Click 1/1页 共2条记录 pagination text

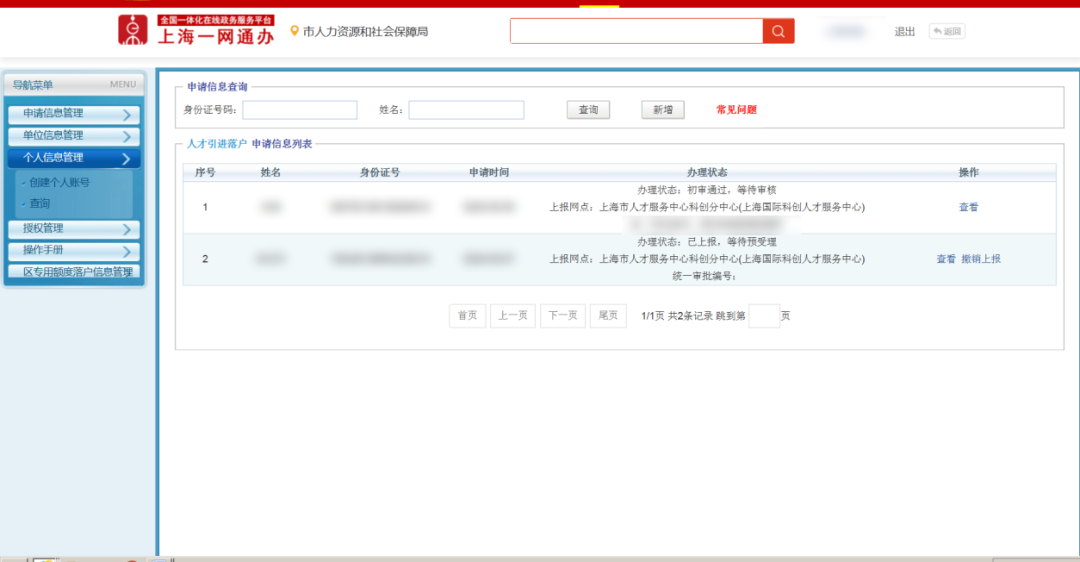[x=676, y=316]
